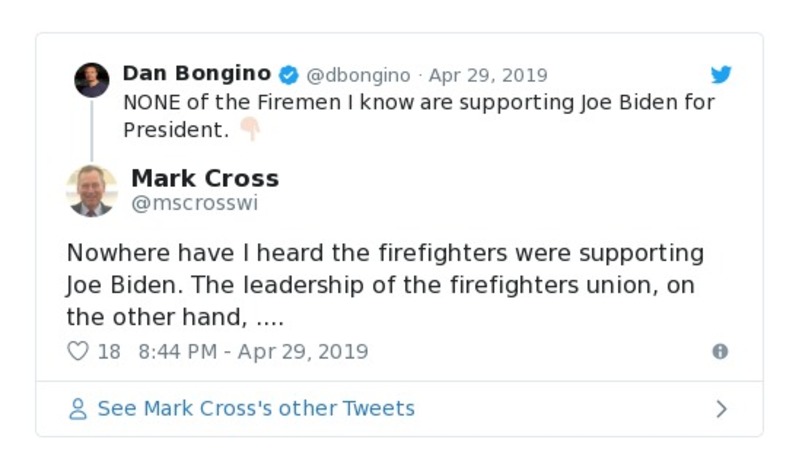Open See Mark Cross's other Tweets

[255, 409]
